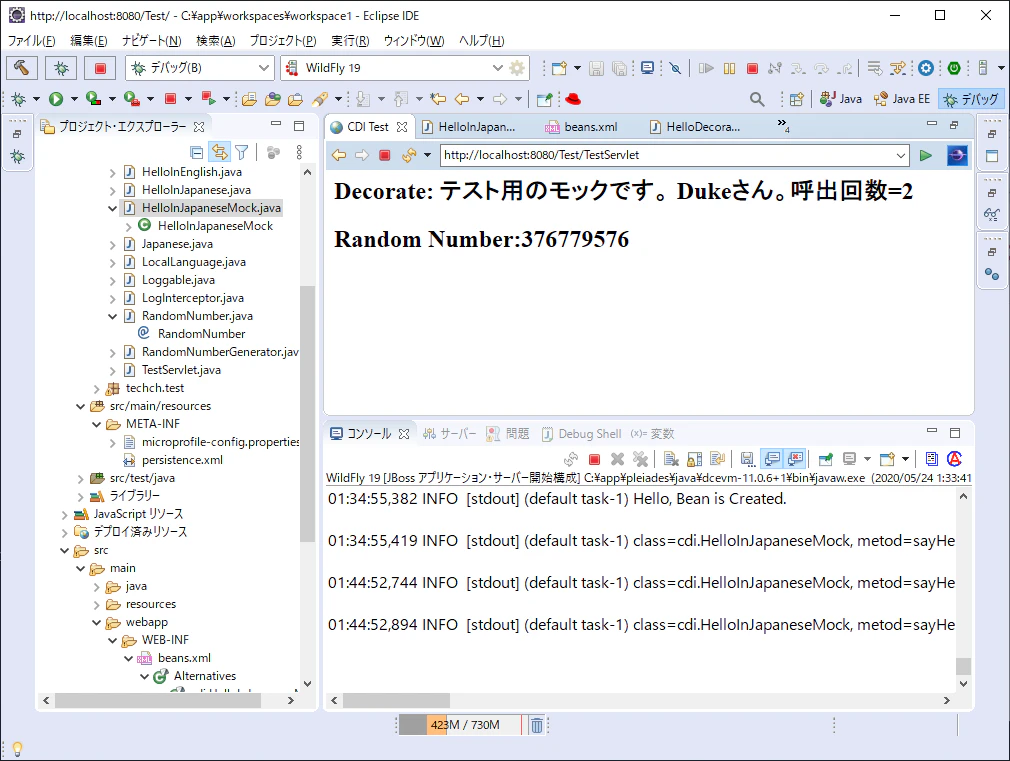The width and height of the screenshot is (1010, 761).
Task: Select the サーバー tab
Action: (x=450, y=434)
